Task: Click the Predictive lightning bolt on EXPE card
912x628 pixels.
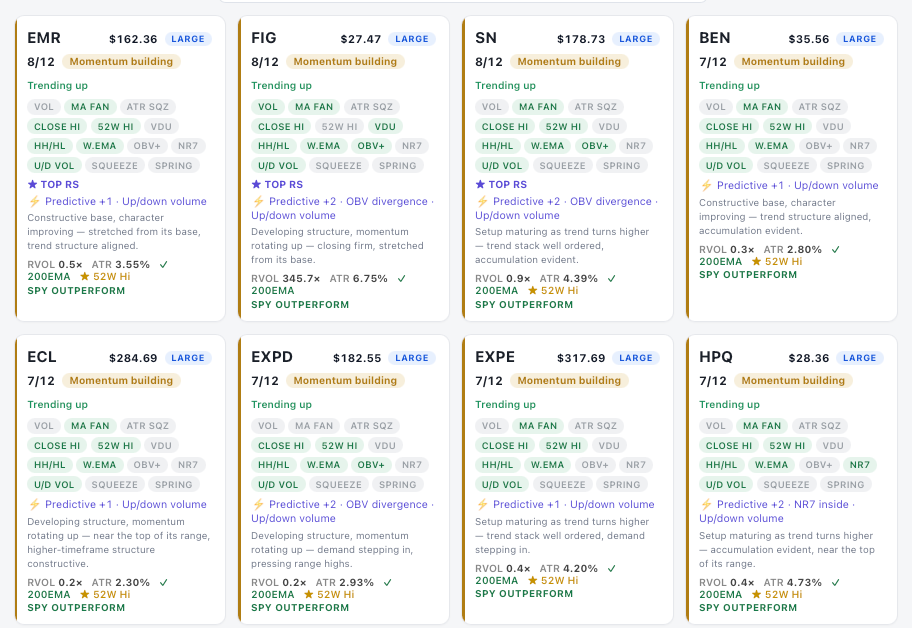Action: (482, 504)
